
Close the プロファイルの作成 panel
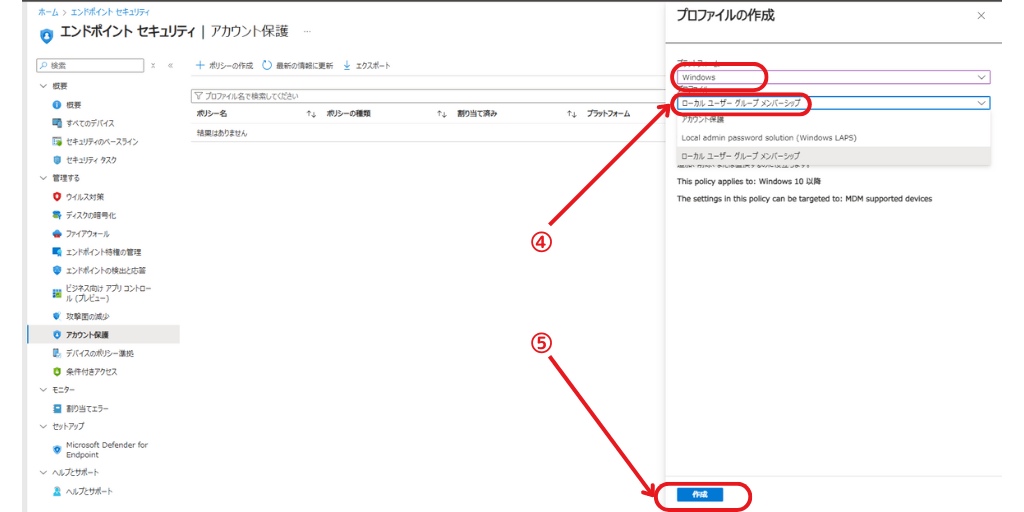coord(981,16)
